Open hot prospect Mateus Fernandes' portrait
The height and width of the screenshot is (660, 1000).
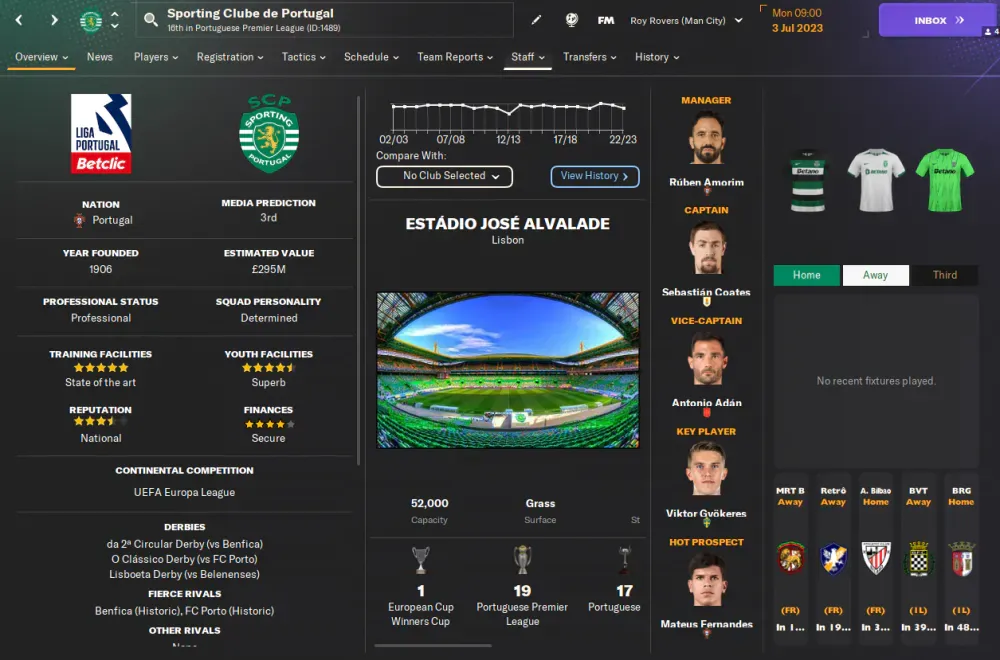[x=707, y=580]
